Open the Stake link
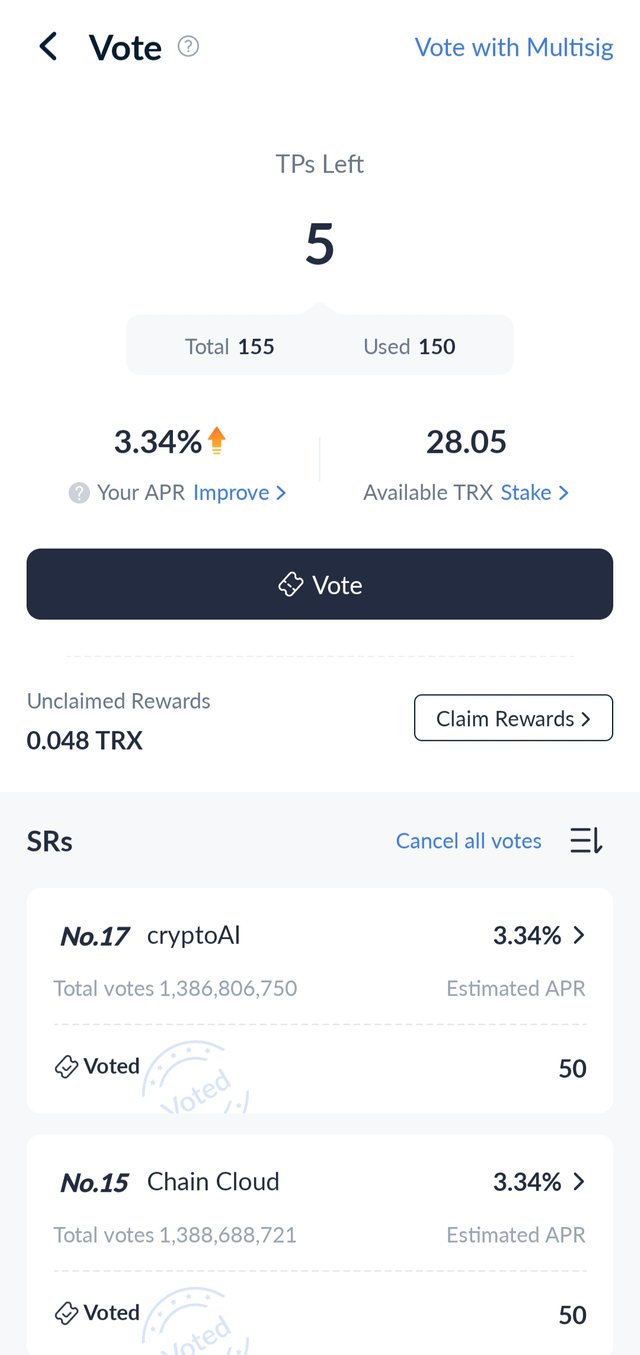Viewport: 640px width, 1355px height. pyautogui.click(x=535, y=493)
